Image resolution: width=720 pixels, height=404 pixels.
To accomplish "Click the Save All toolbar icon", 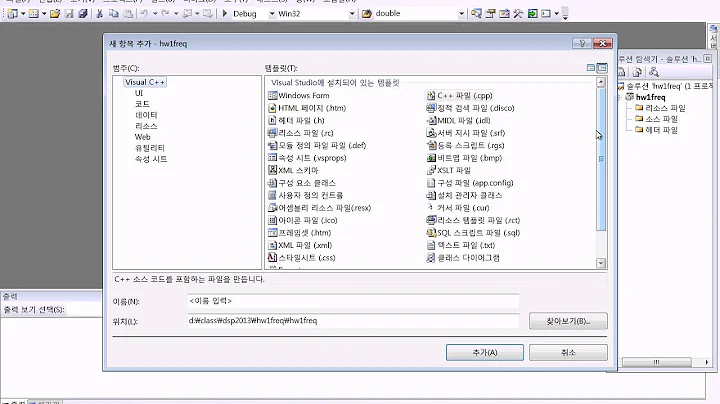I will 83,14.
